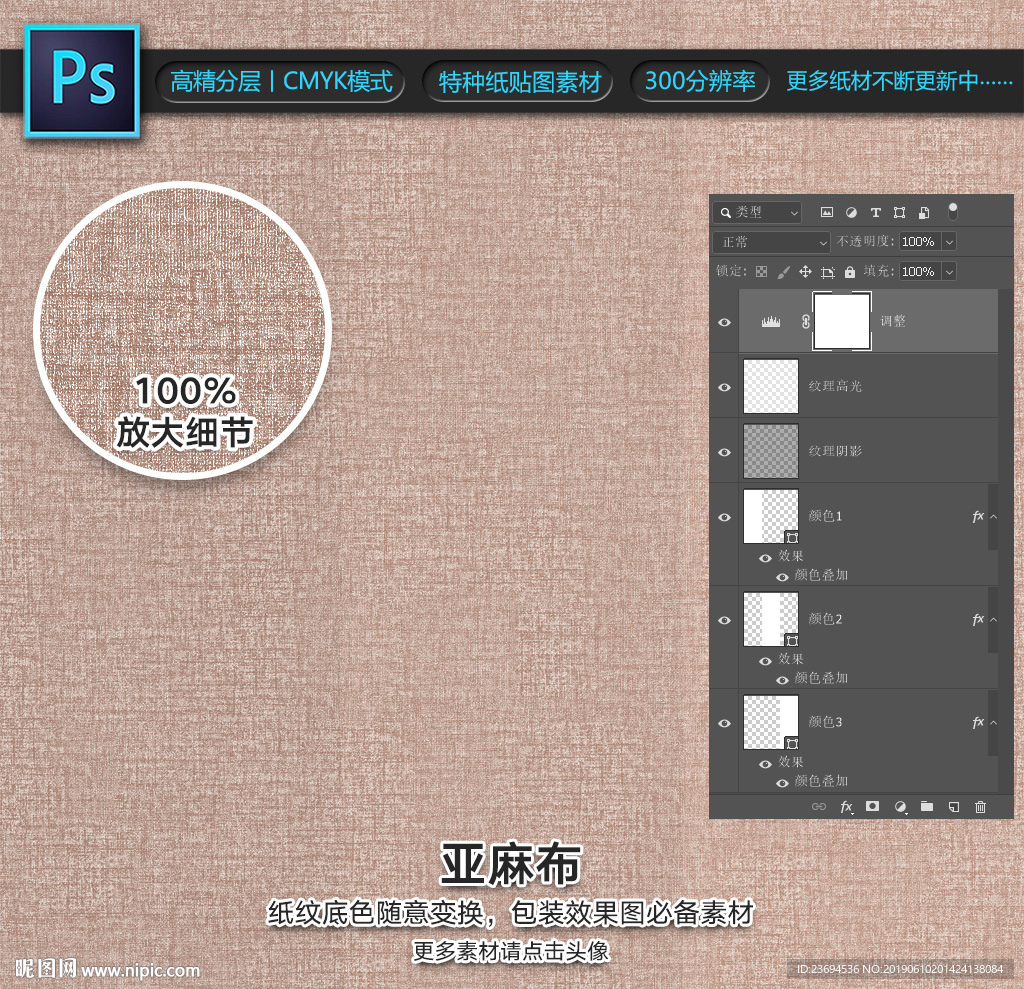The height and width of the screenshot is (989, 1024).
Task: Toggle visibility of 颜色3 layer
Action: [x=724, y=723]
